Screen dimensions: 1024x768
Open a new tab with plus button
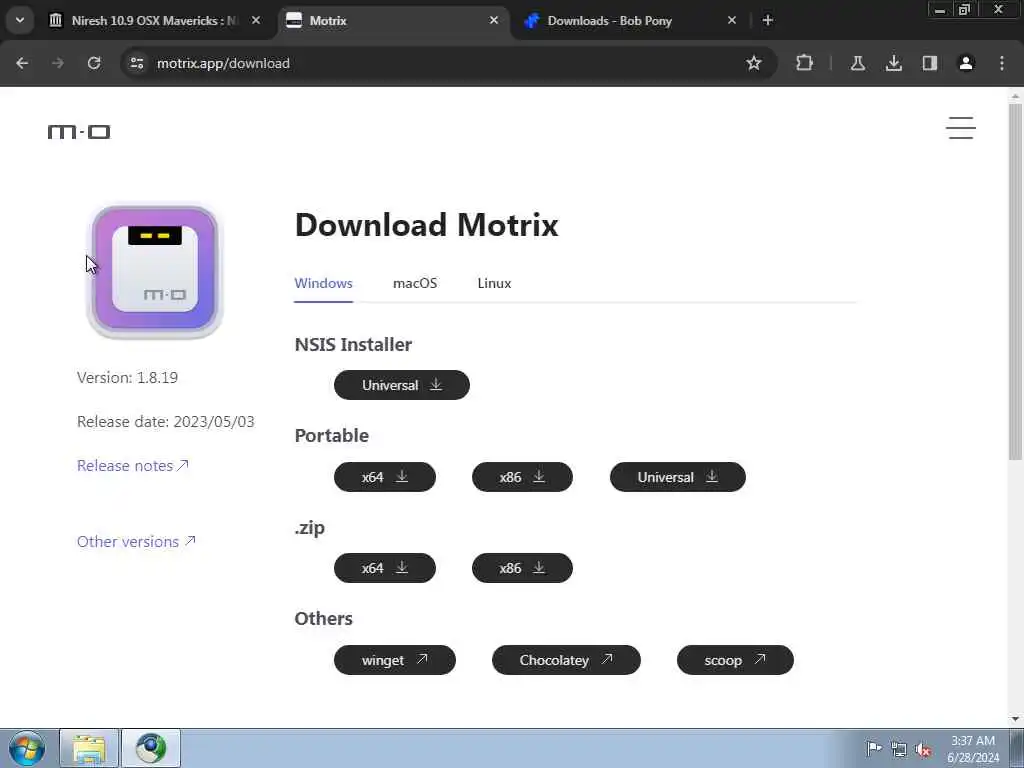[x=768, y=20]
